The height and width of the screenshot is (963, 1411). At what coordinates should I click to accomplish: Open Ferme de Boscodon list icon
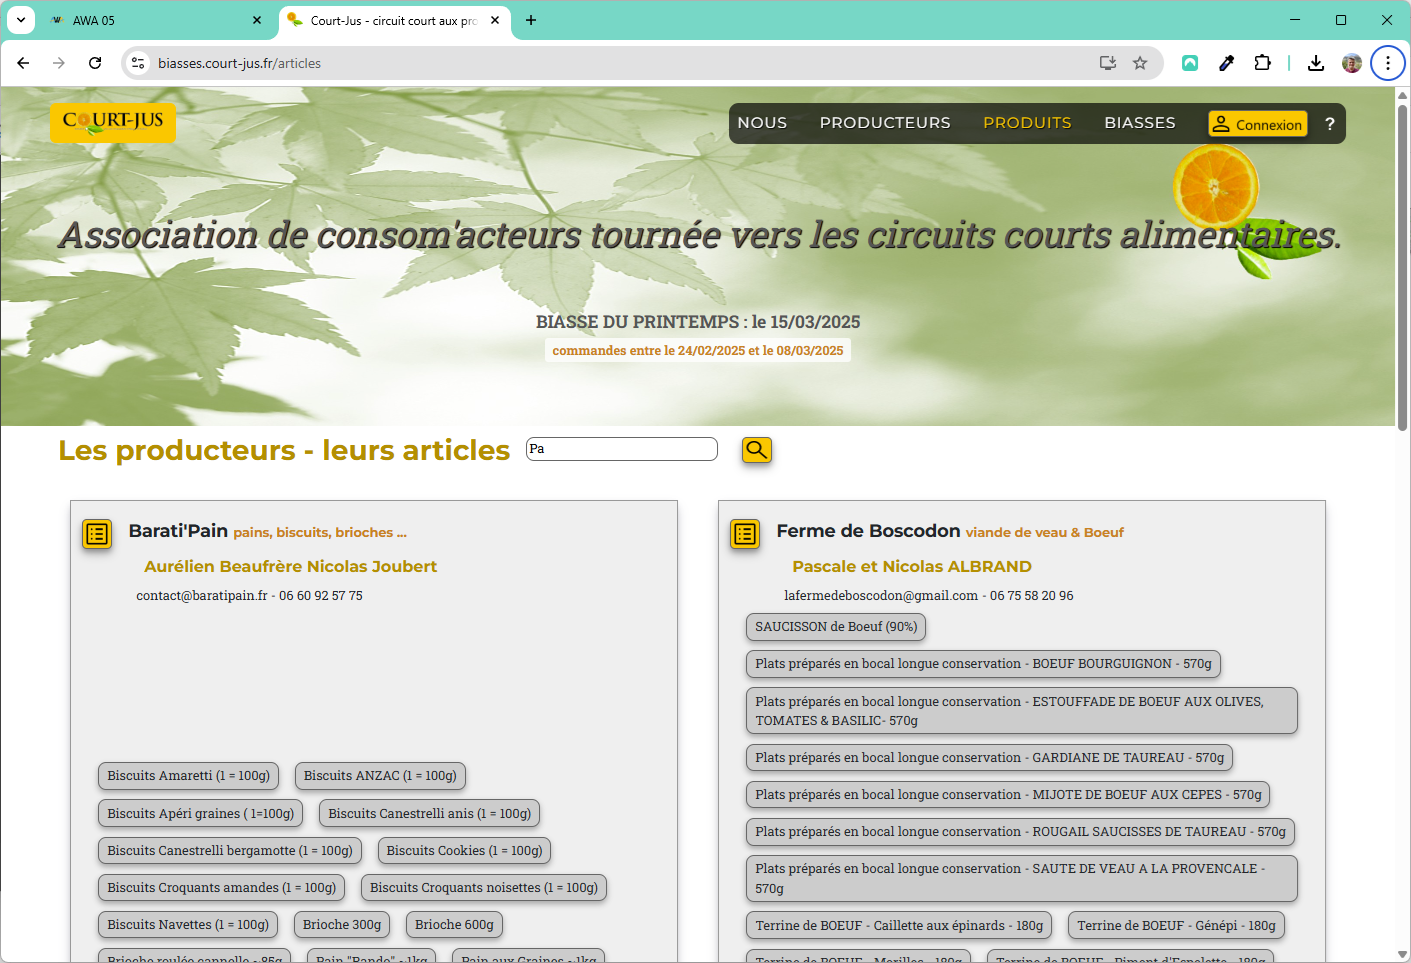click(x=745, y=534)
